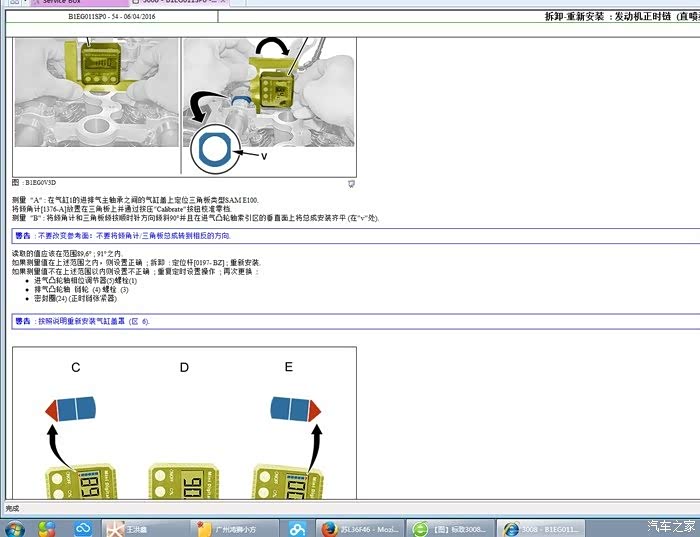The image size is (700, 537).
Task: Click the Windows Start button
Action: (14, 527)
